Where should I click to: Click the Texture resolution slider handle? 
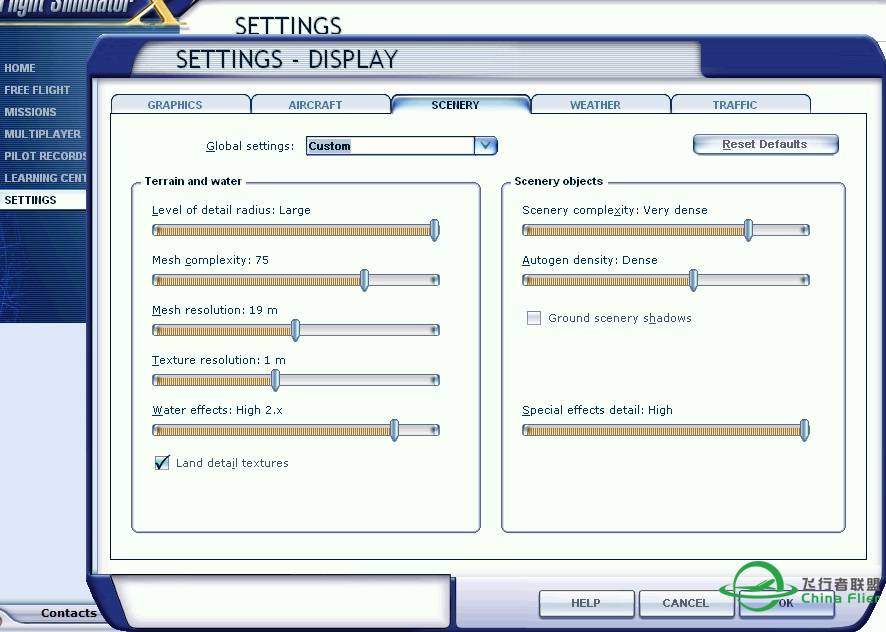pos(275,380)
